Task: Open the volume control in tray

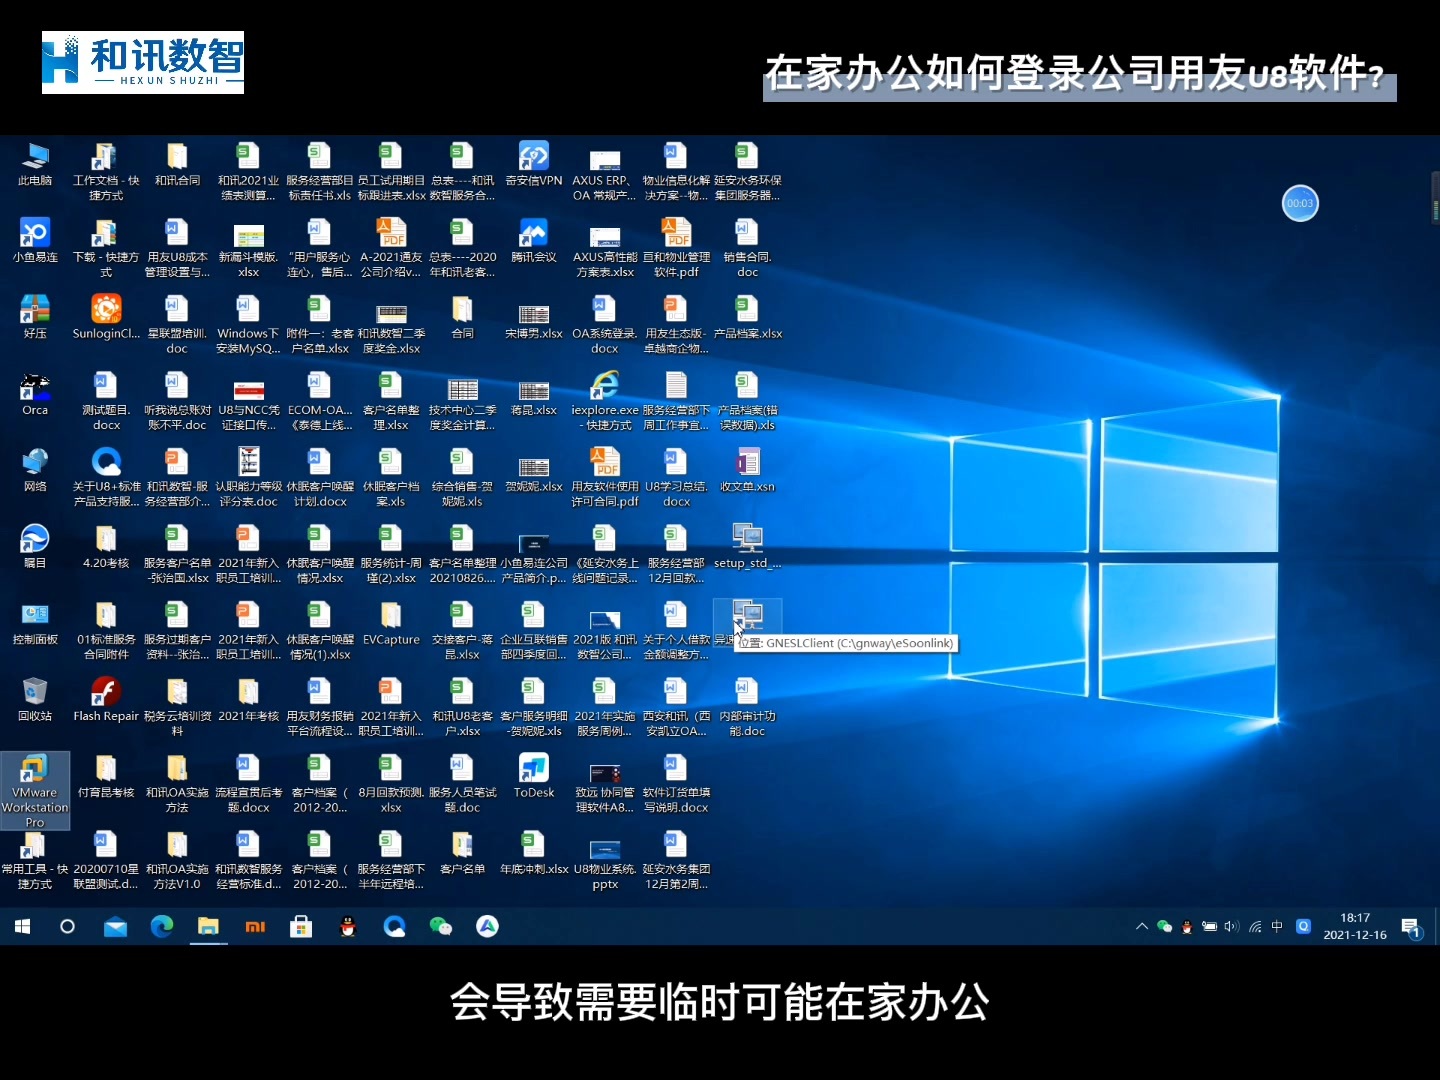Action: pyautogui.click(x=1232, y=927)
